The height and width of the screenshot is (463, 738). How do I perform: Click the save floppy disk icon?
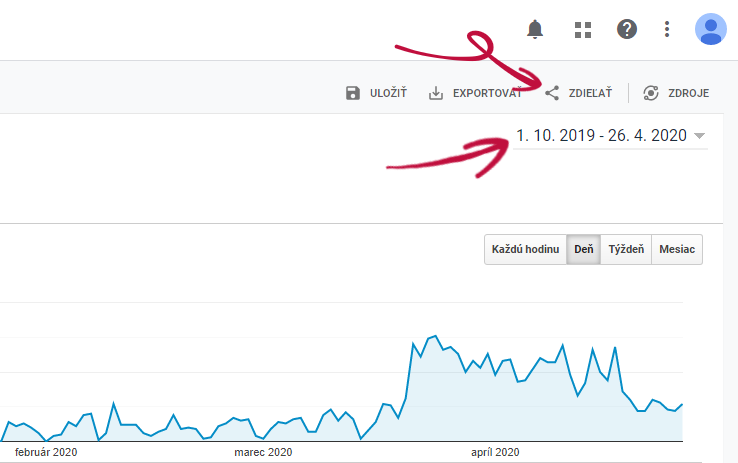pos(353,93)
